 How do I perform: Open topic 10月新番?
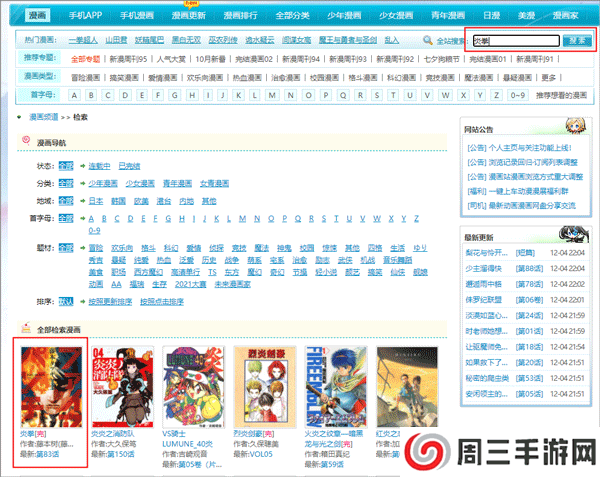point(210,59)
